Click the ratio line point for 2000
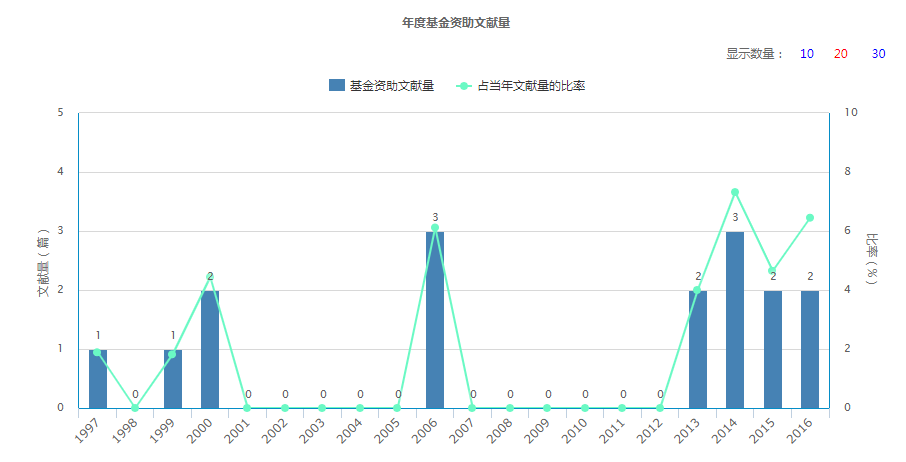 pyautogui.click(x=210, y=277)
